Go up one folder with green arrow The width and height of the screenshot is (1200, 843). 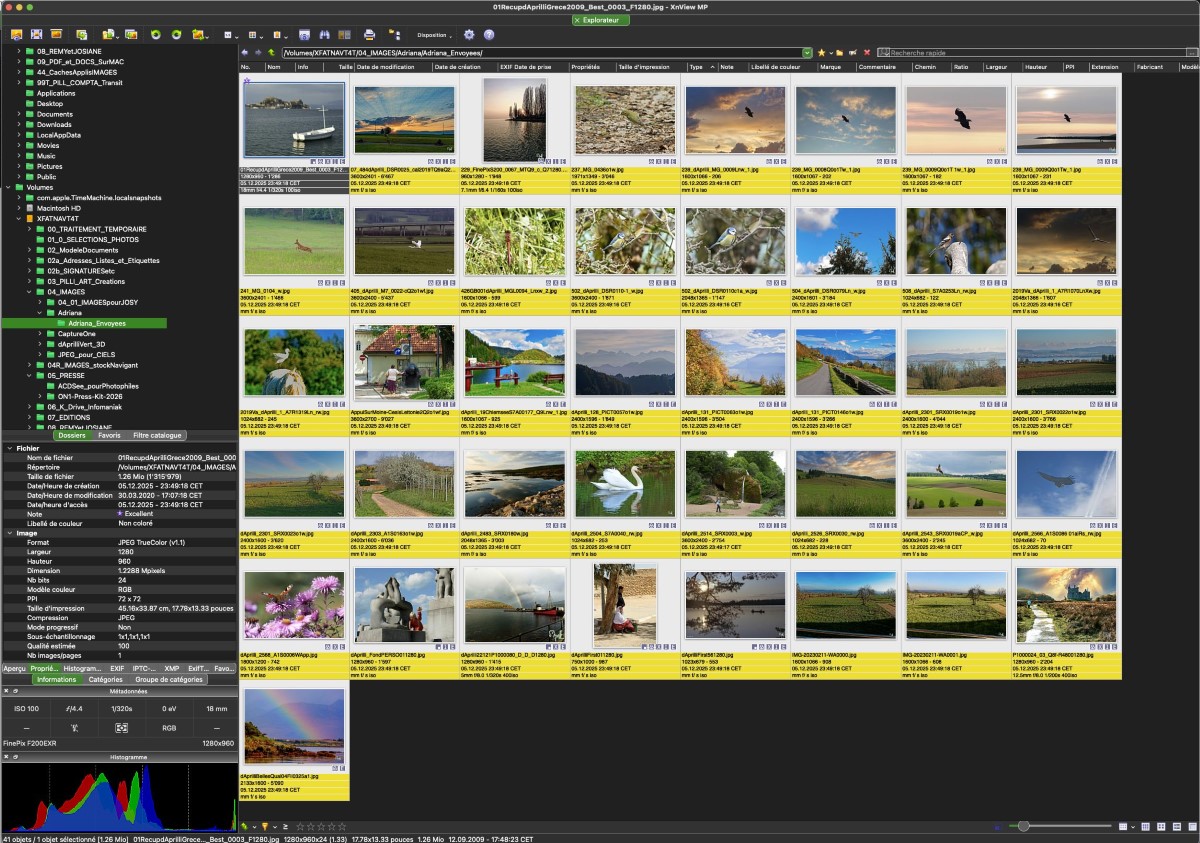(271, 52)
